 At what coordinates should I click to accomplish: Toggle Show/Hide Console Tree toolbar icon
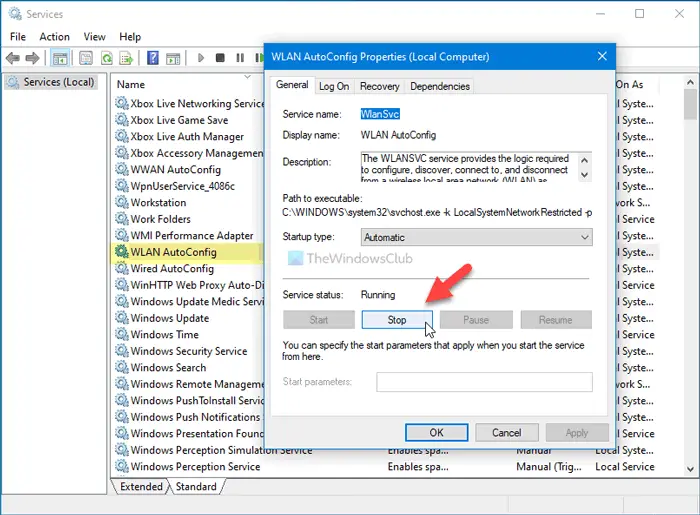[60, 58]
